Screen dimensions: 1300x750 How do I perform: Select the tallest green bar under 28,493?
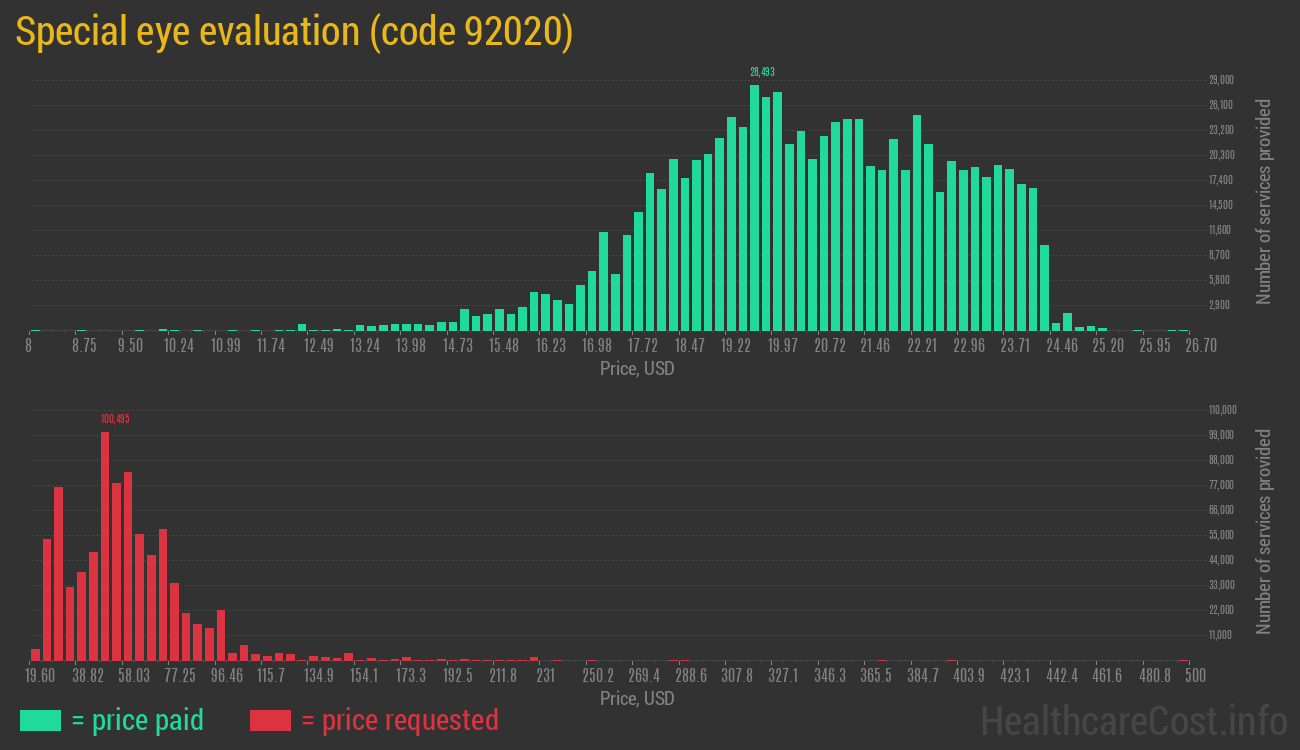point(755,208)
